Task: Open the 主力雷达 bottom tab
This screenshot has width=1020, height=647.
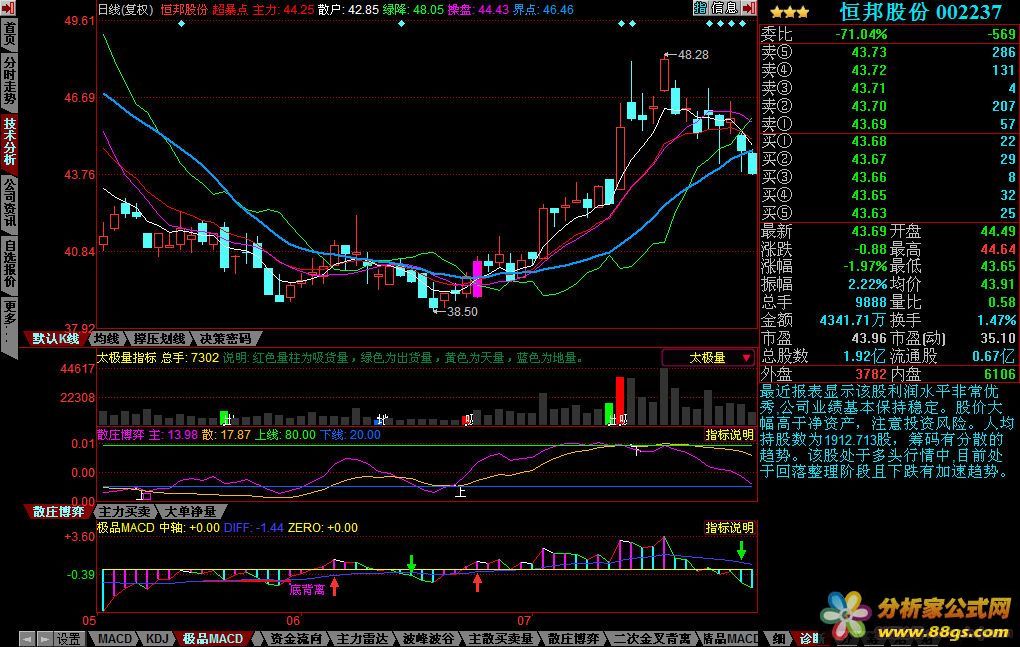Action: pos(362,639)
